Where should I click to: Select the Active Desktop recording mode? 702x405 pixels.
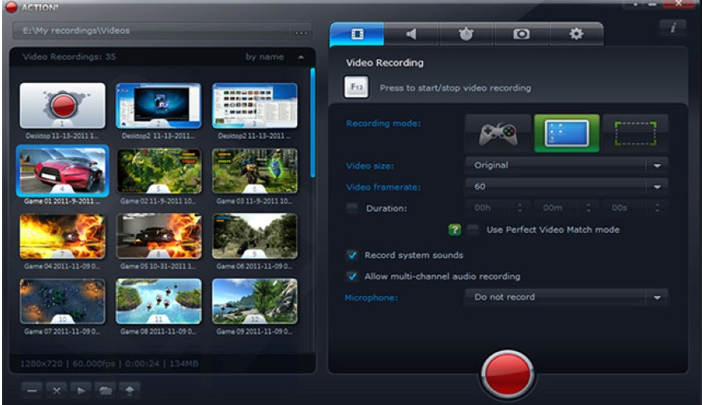tap(566, 132)
